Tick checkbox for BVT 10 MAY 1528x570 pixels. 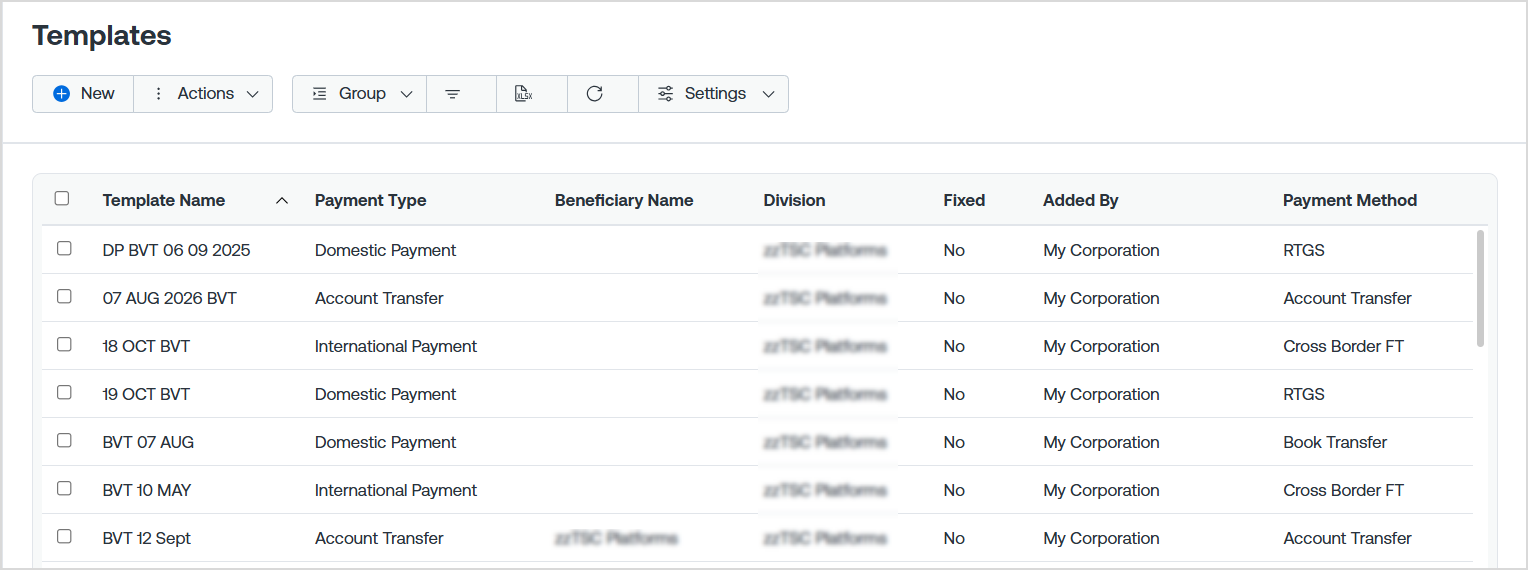64,489
